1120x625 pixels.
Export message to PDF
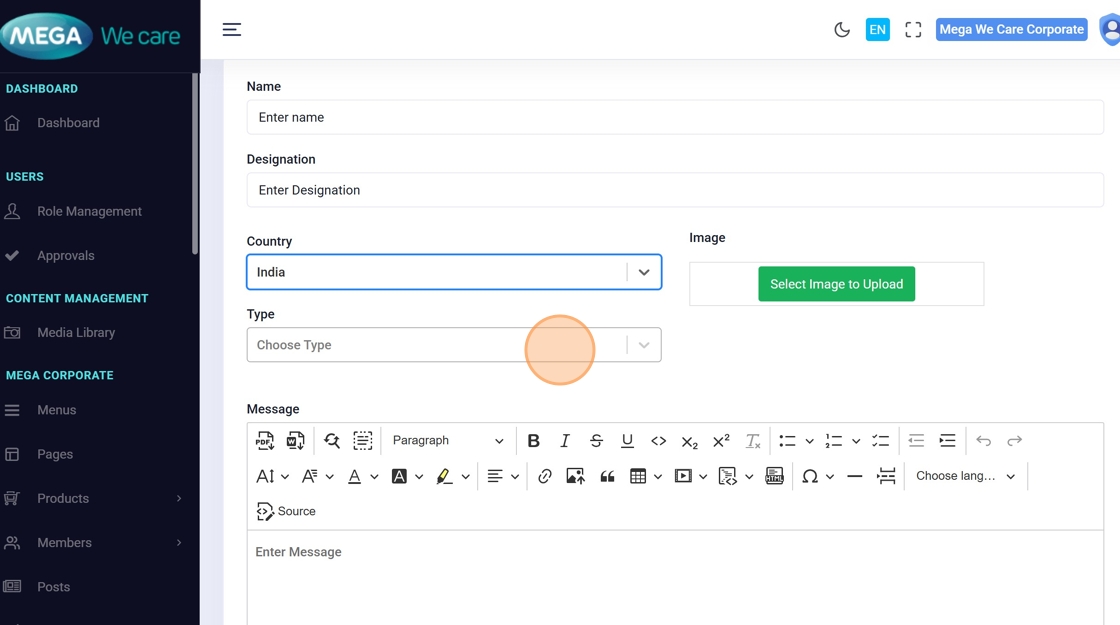(265, 441)
